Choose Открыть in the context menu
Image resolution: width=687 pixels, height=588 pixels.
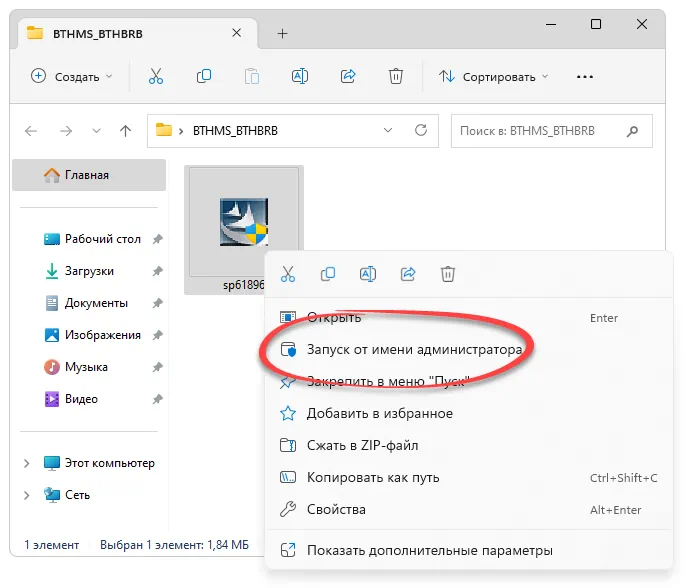click(x=469, y=317)
